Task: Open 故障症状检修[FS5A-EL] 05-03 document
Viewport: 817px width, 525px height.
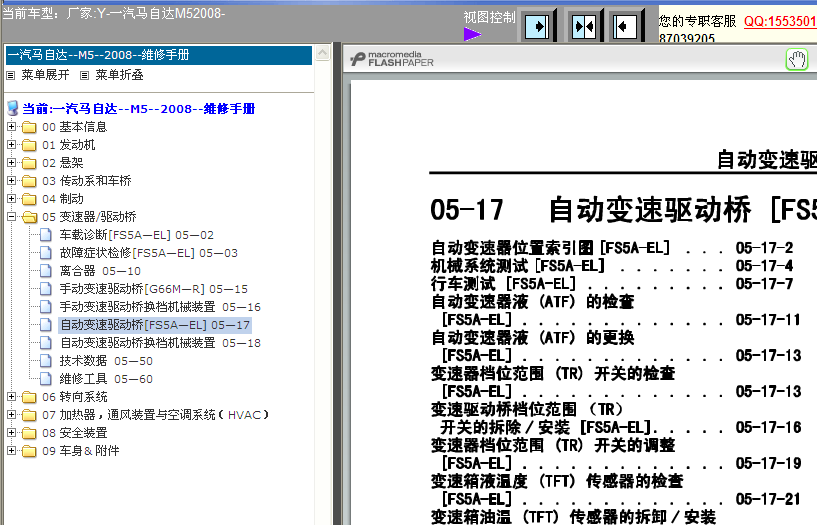Action: point(148,253)
